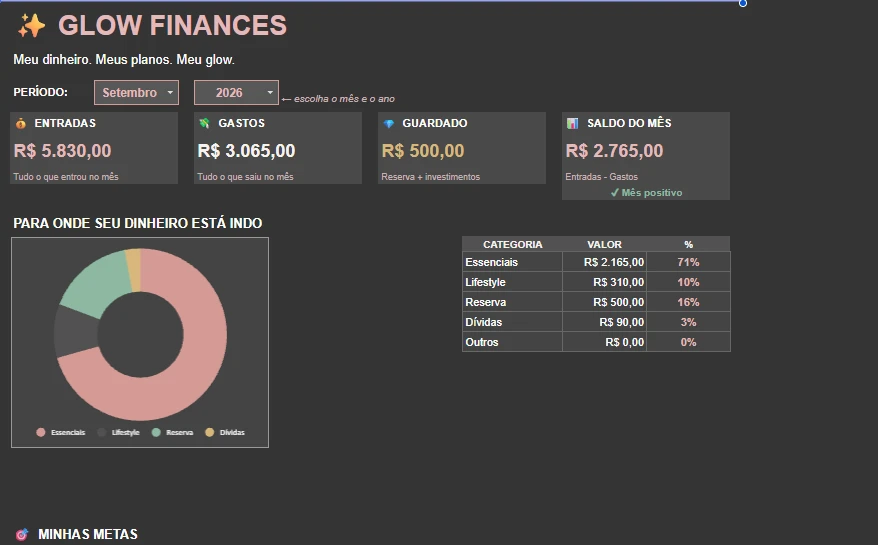Select the Essenciais category cell

pyautogui.click(x=512, y=262)
